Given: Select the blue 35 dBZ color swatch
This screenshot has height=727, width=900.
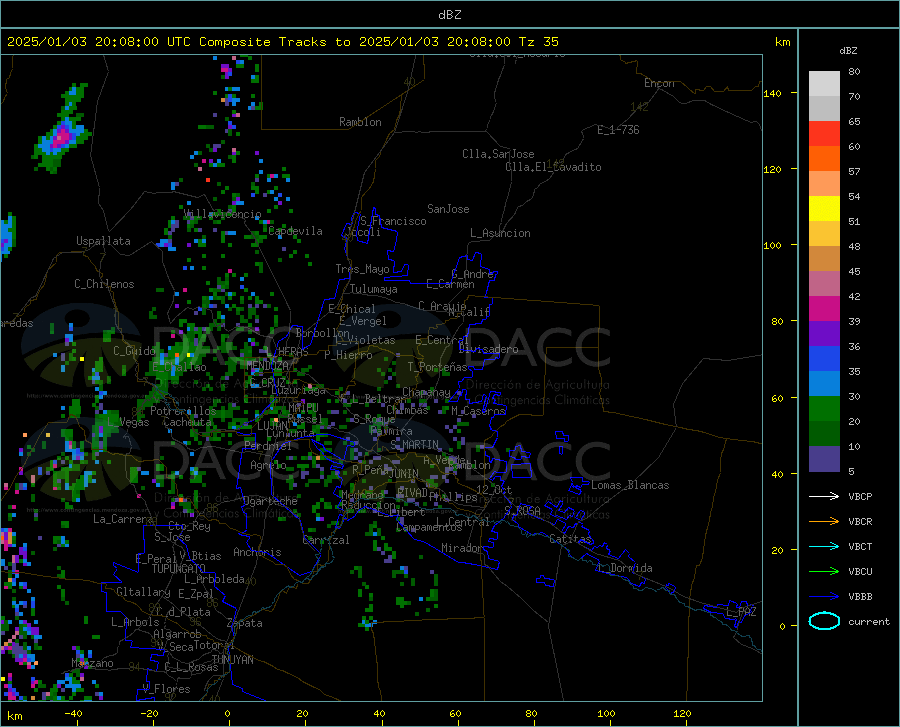Looking at the screenshot, I should tap(824, 359).
